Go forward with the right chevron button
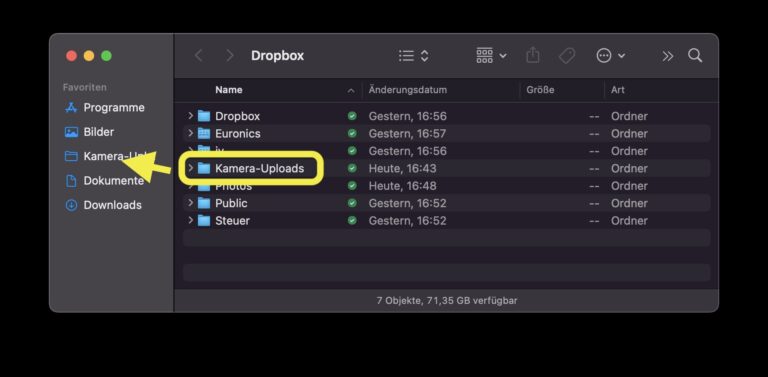This screenshot has height=377, width=768. [x=230, y=56]
